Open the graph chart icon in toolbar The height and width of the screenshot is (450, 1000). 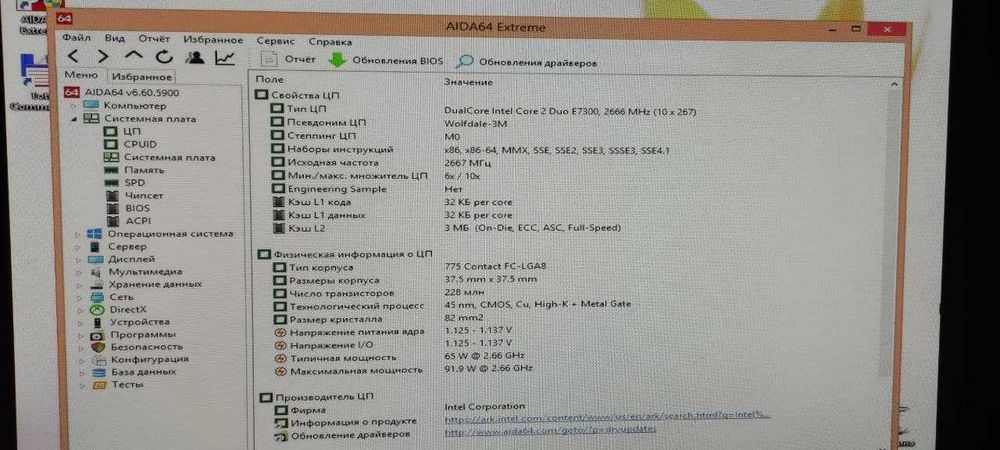(x=224, y=58)
